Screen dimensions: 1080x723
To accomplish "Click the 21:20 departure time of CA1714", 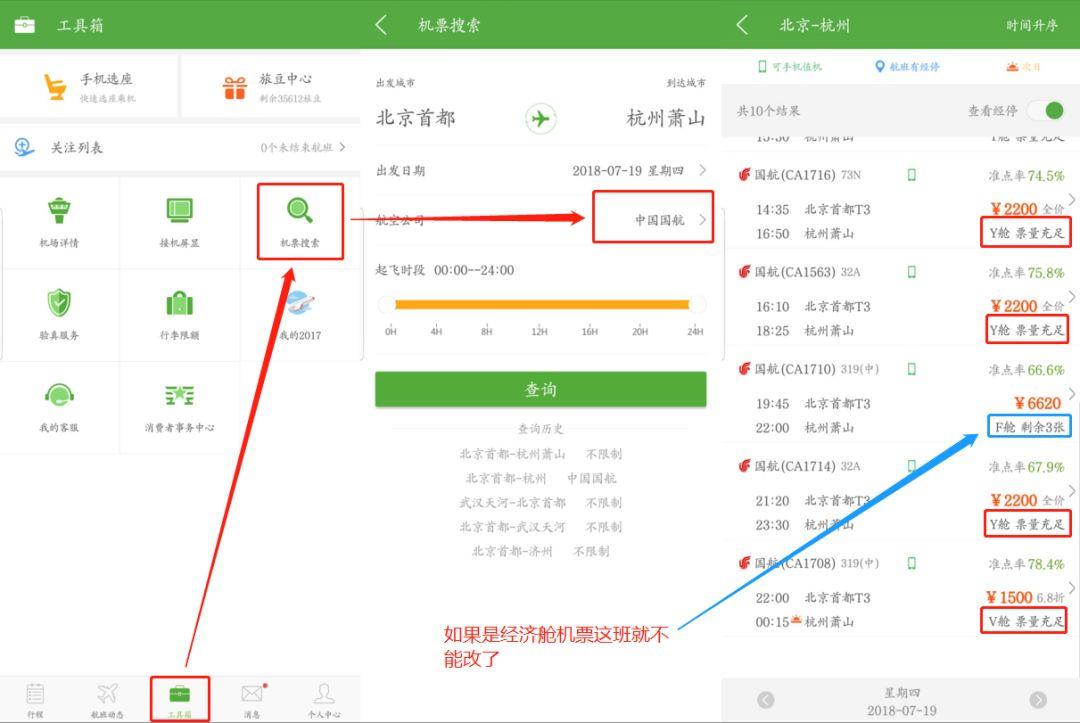I will click(x=772, y=501).
